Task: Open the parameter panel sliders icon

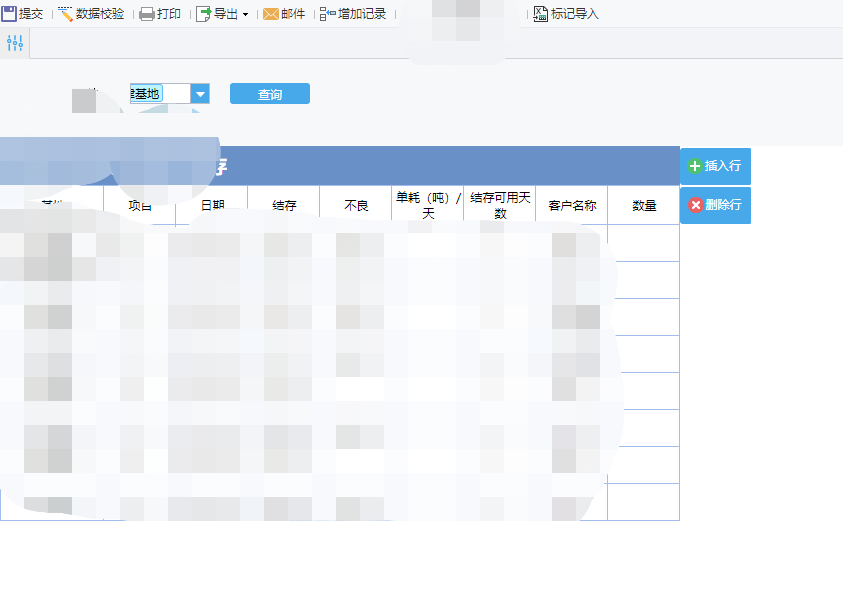Action: tap(15, 43)
